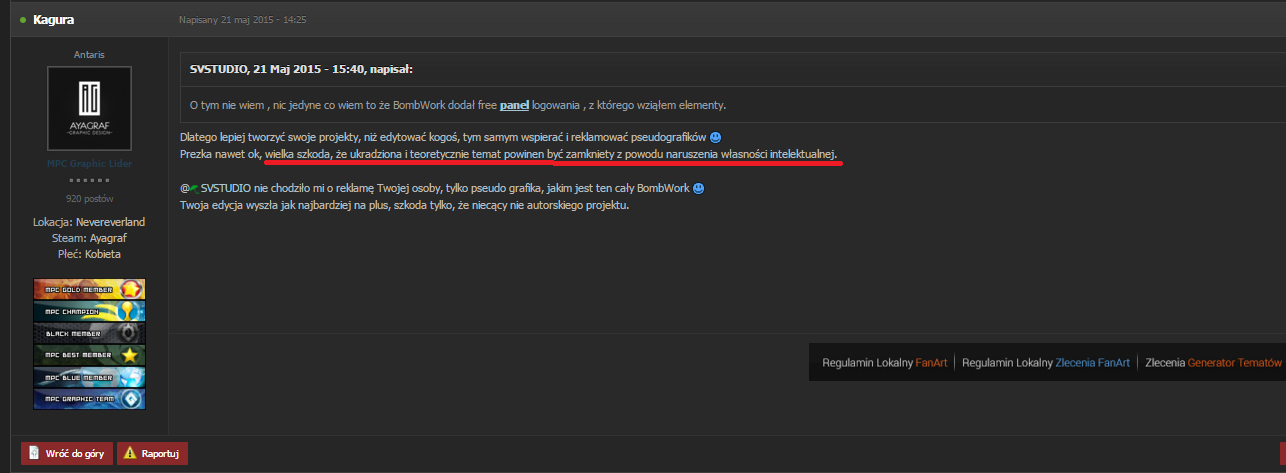Click the @SVSTUDIO mention in the post

point(226,188)
